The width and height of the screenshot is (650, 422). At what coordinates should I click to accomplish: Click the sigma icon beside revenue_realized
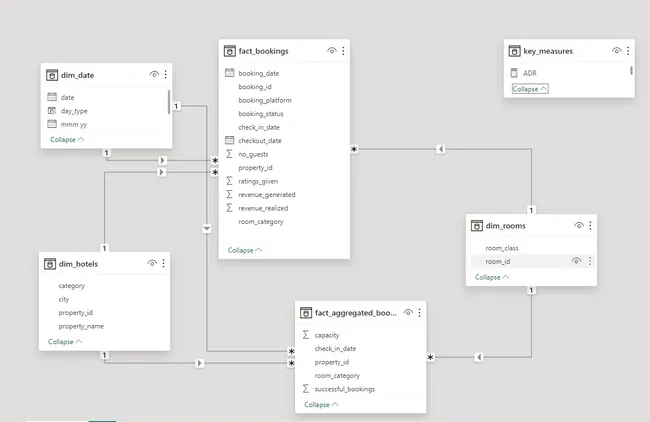click(x=229, y=208)
